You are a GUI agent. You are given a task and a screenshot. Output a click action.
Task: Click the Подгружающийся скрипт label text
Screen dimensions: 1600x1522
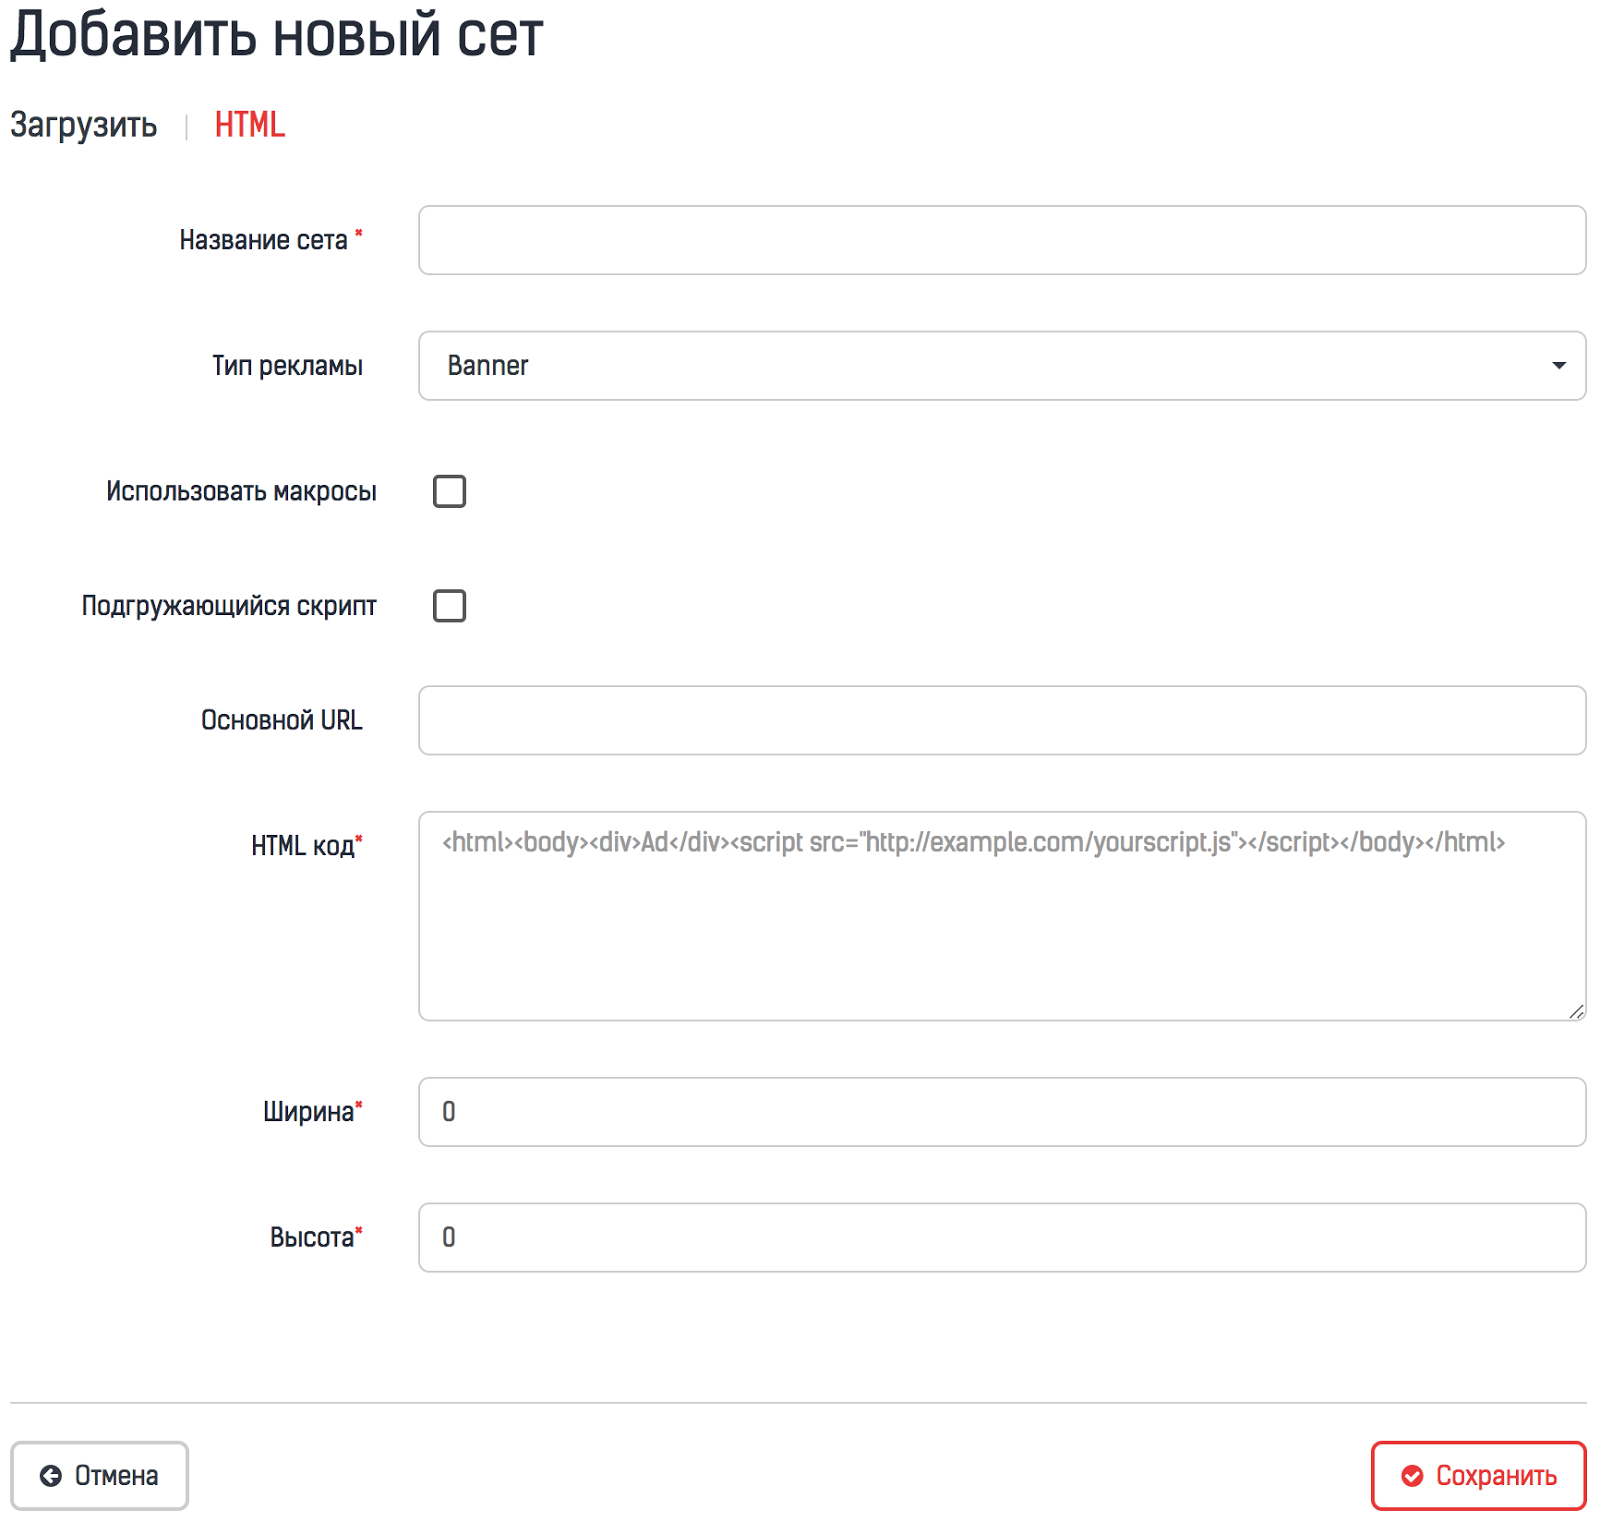click(x=229, y=606)
